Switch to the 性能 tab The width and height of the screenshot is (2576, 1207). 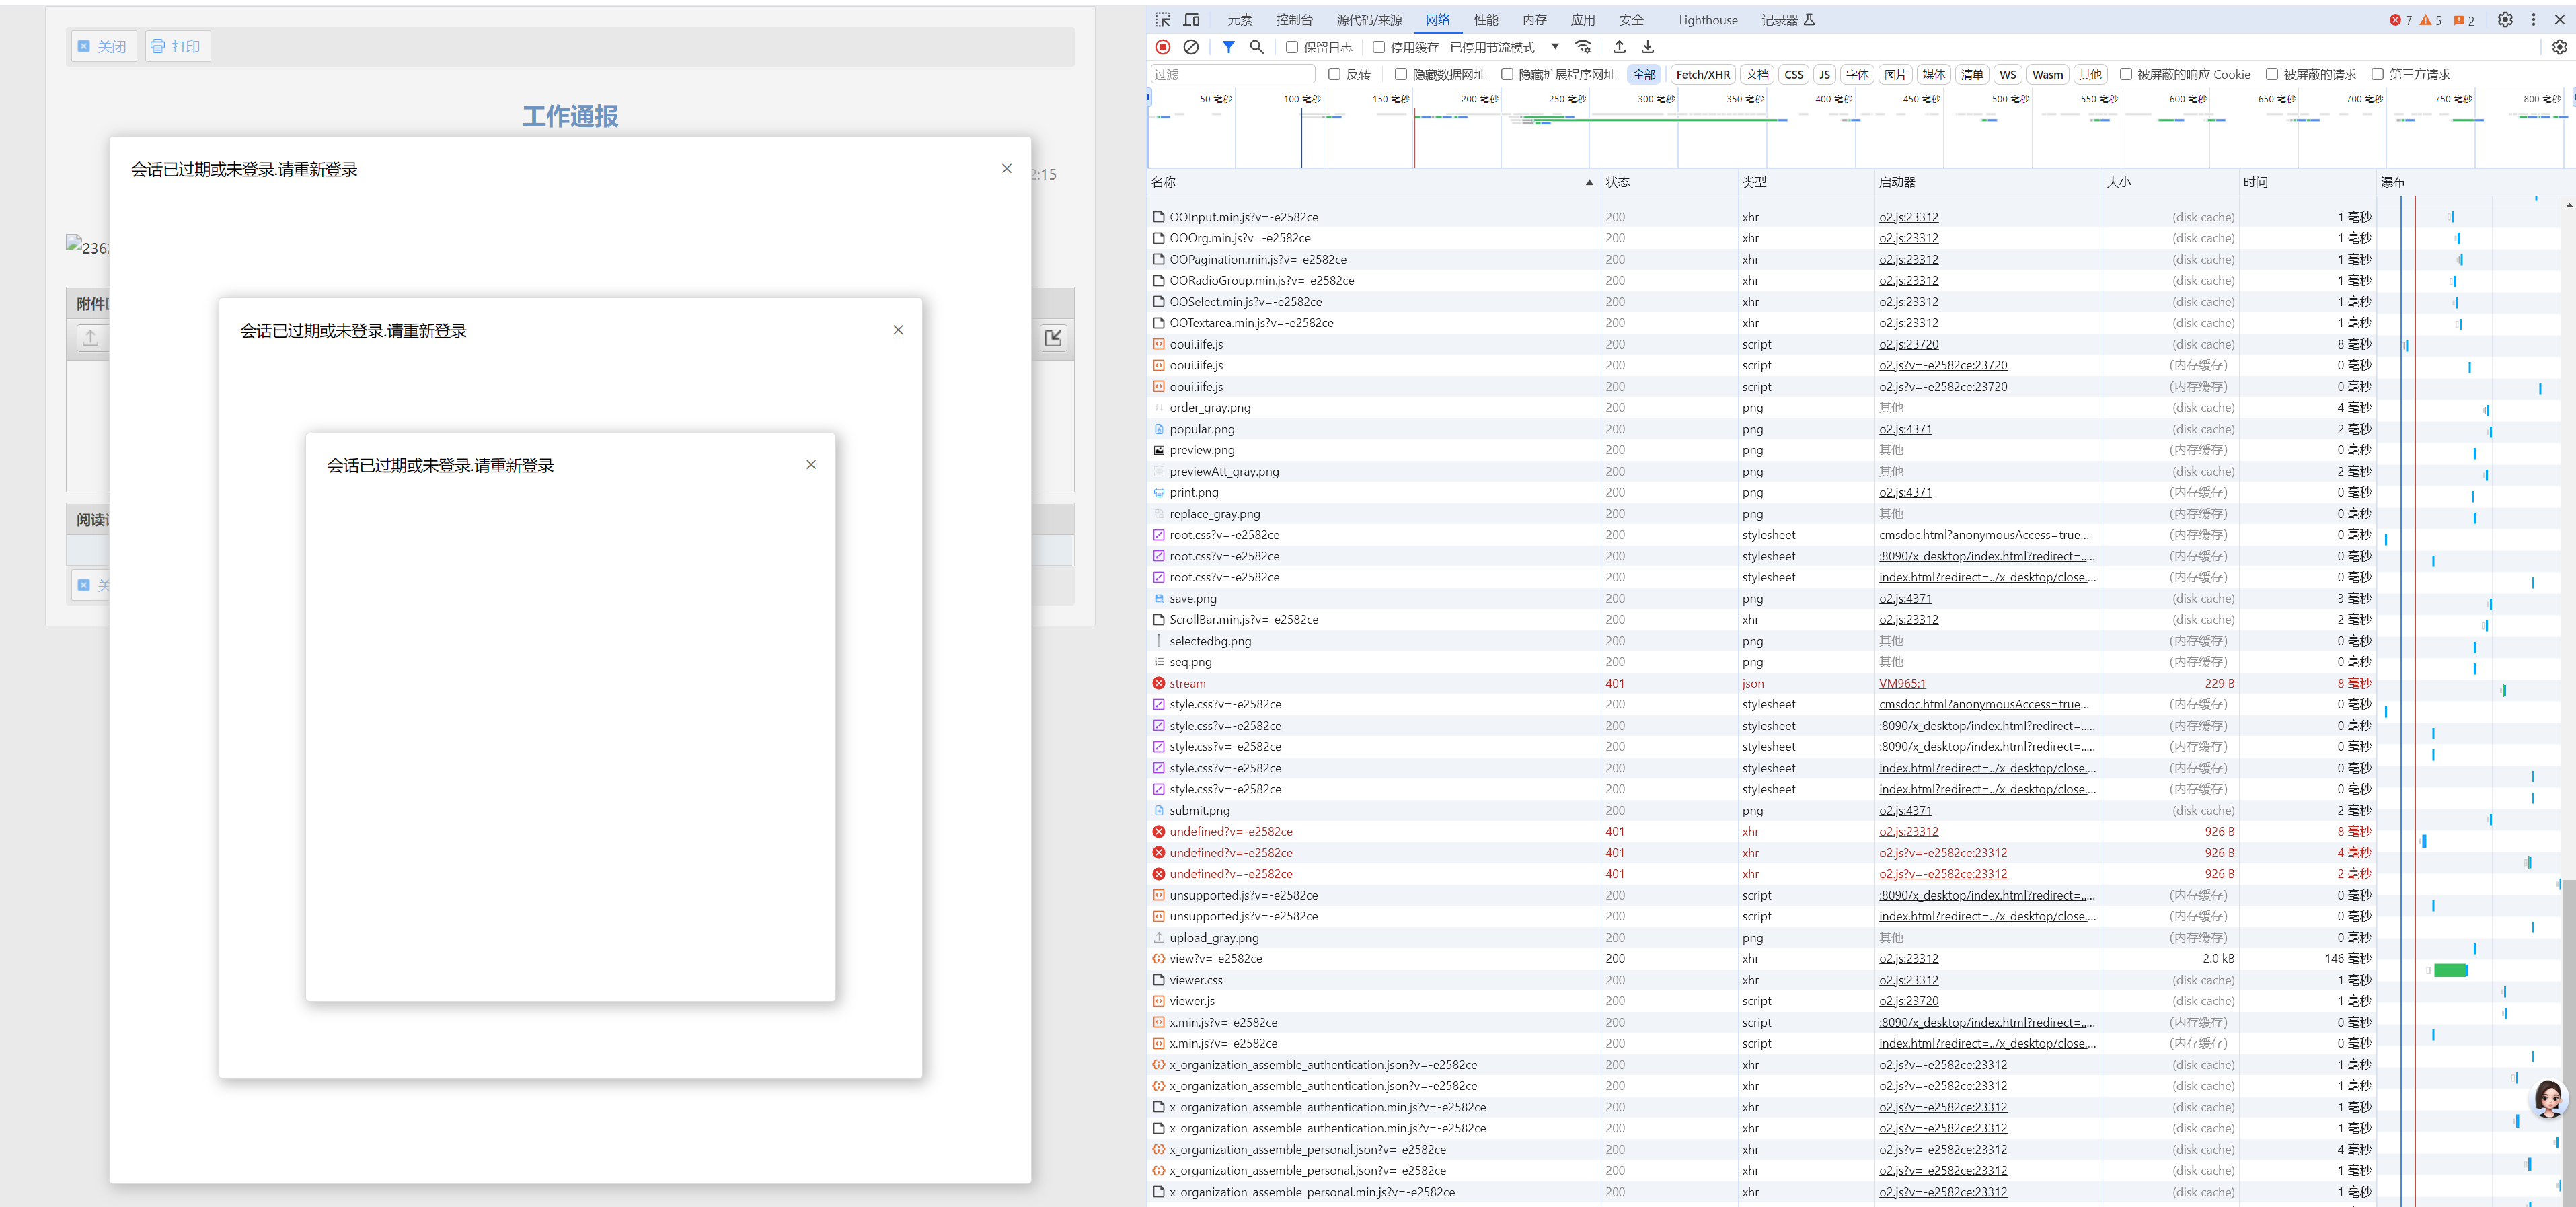point(1486,20)
